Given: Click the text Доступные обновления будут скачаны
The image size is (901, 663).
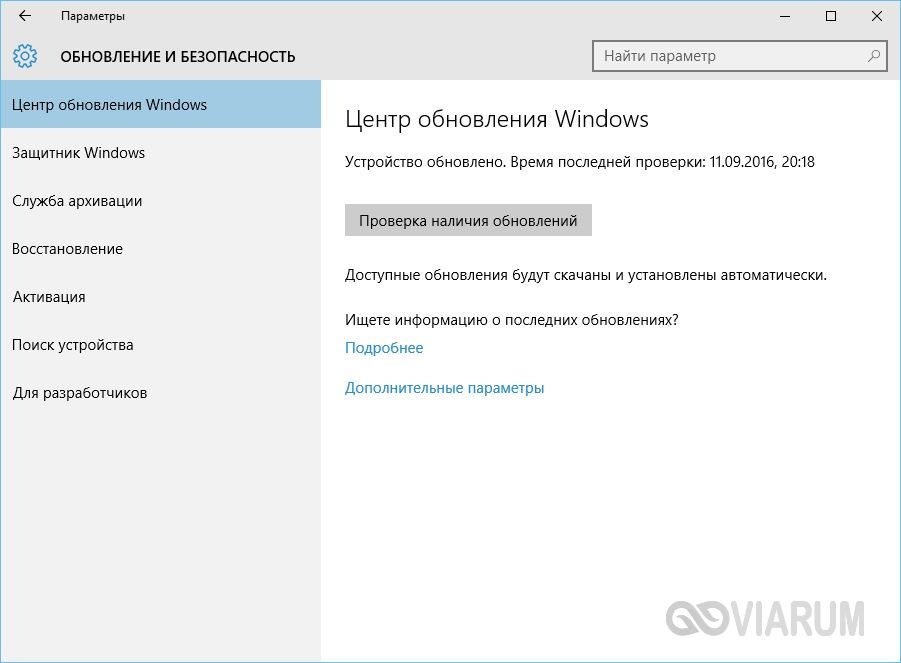Looking at the screenshot, I should click(x=586, y=275).
